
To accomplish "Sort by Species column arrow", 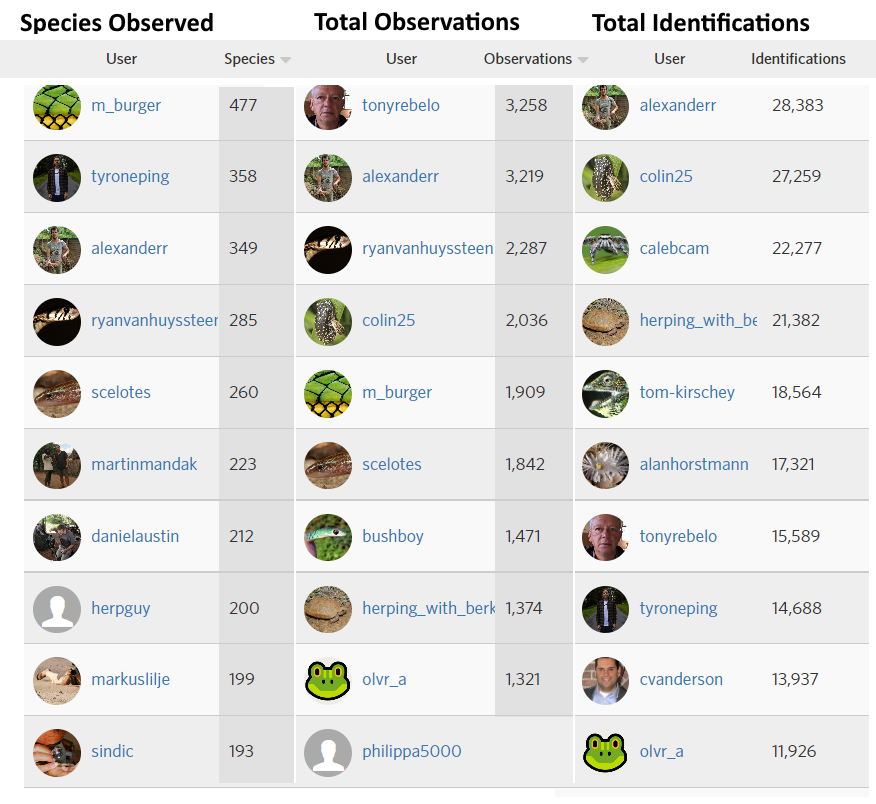I will pyautogui.click(x=285, y=60).
